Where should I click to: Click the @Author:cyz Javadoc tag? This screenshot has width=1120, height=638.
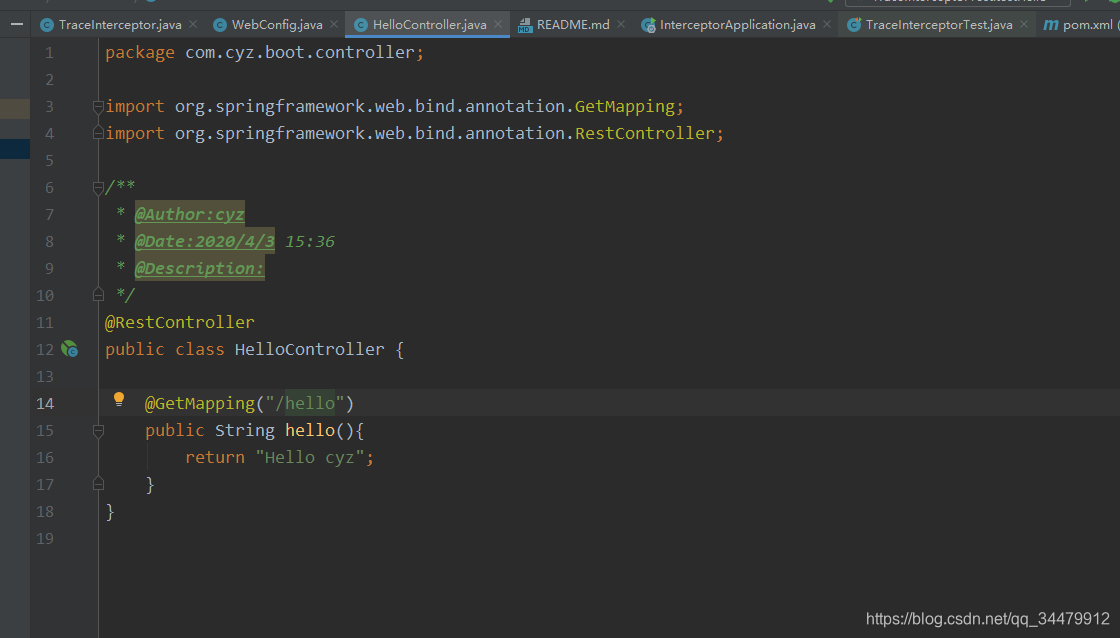click(x=189, y=214)
